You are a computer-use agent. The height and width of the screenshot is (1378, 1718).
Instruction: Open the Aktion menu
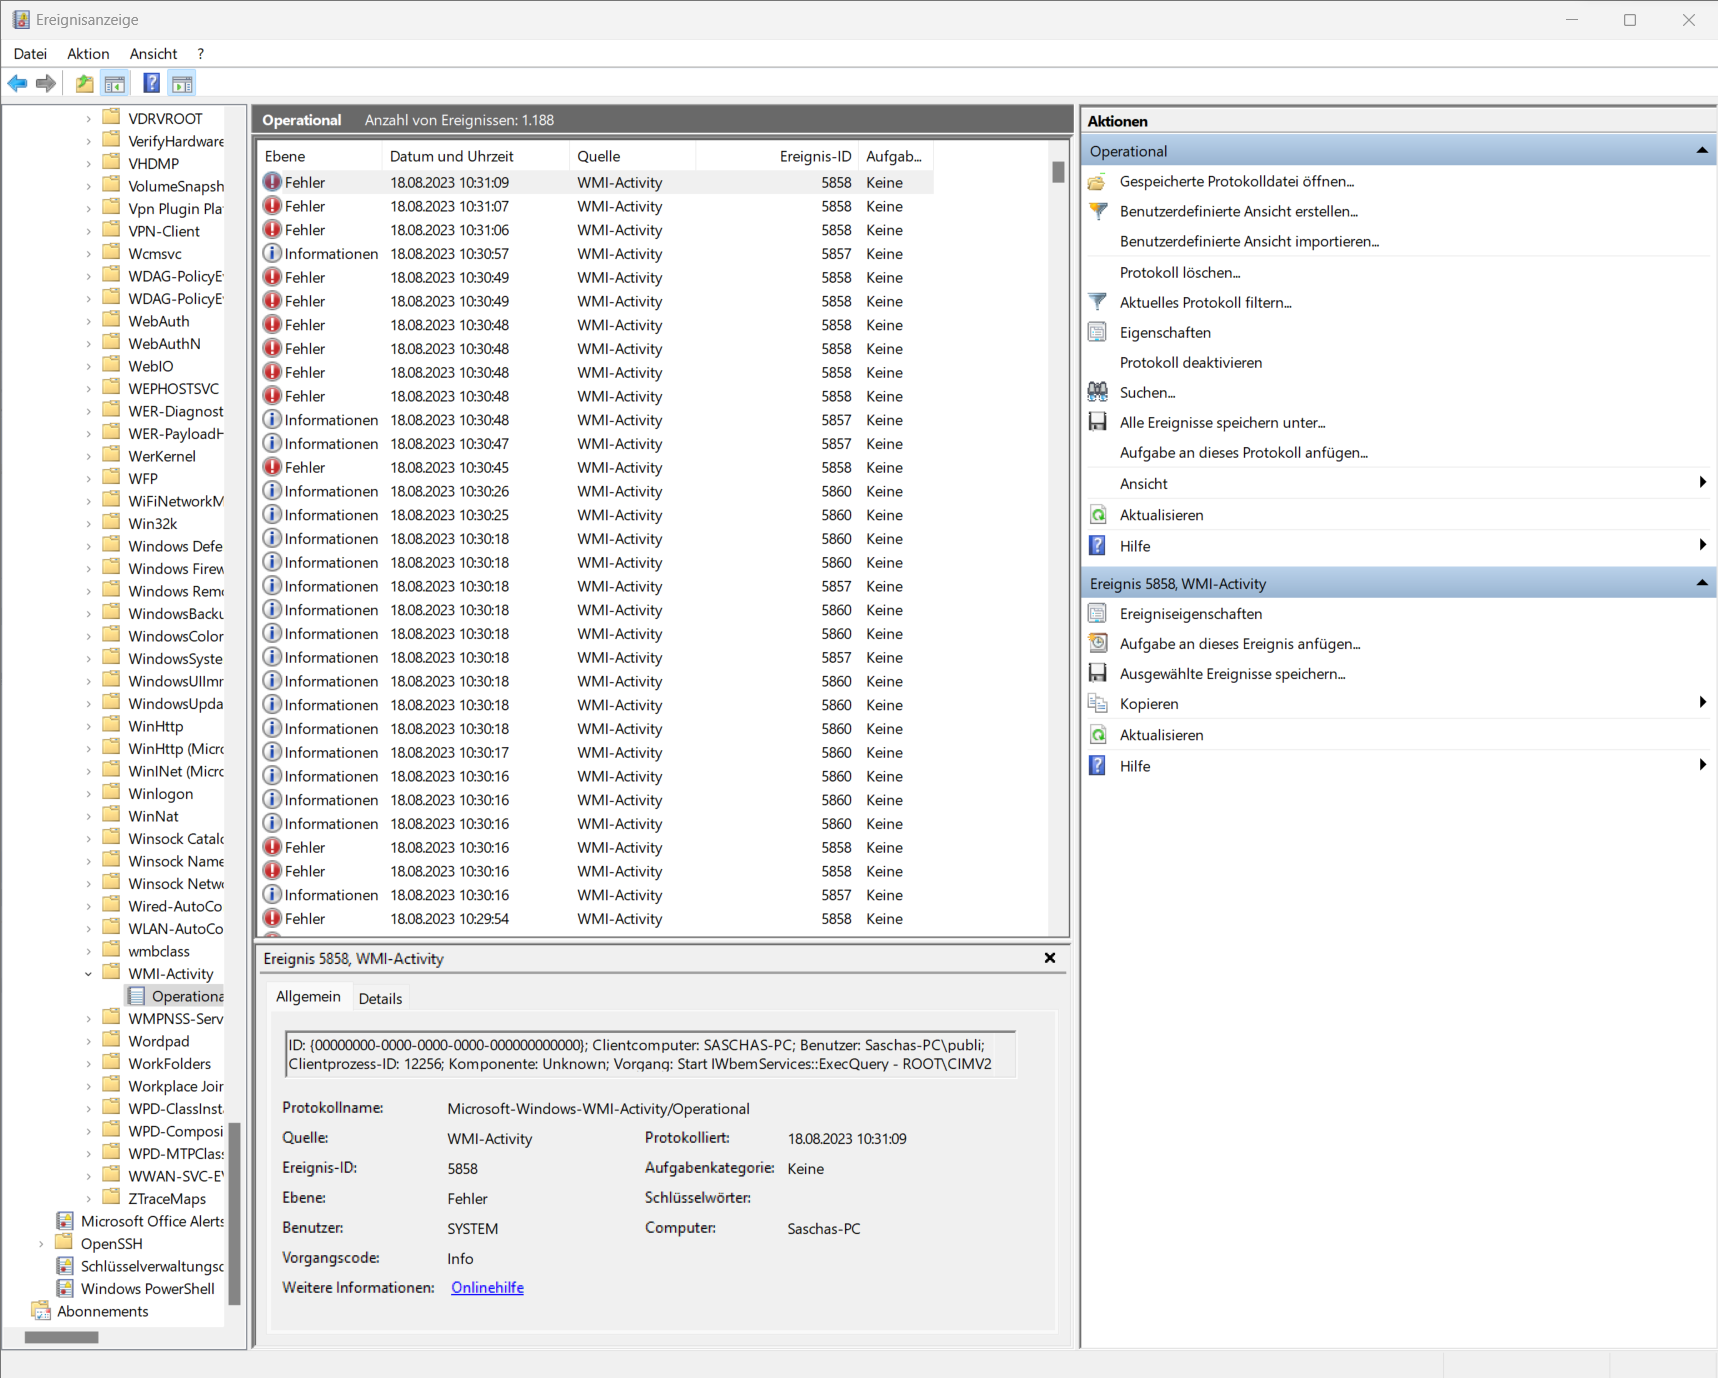click(x=88, y=54)
